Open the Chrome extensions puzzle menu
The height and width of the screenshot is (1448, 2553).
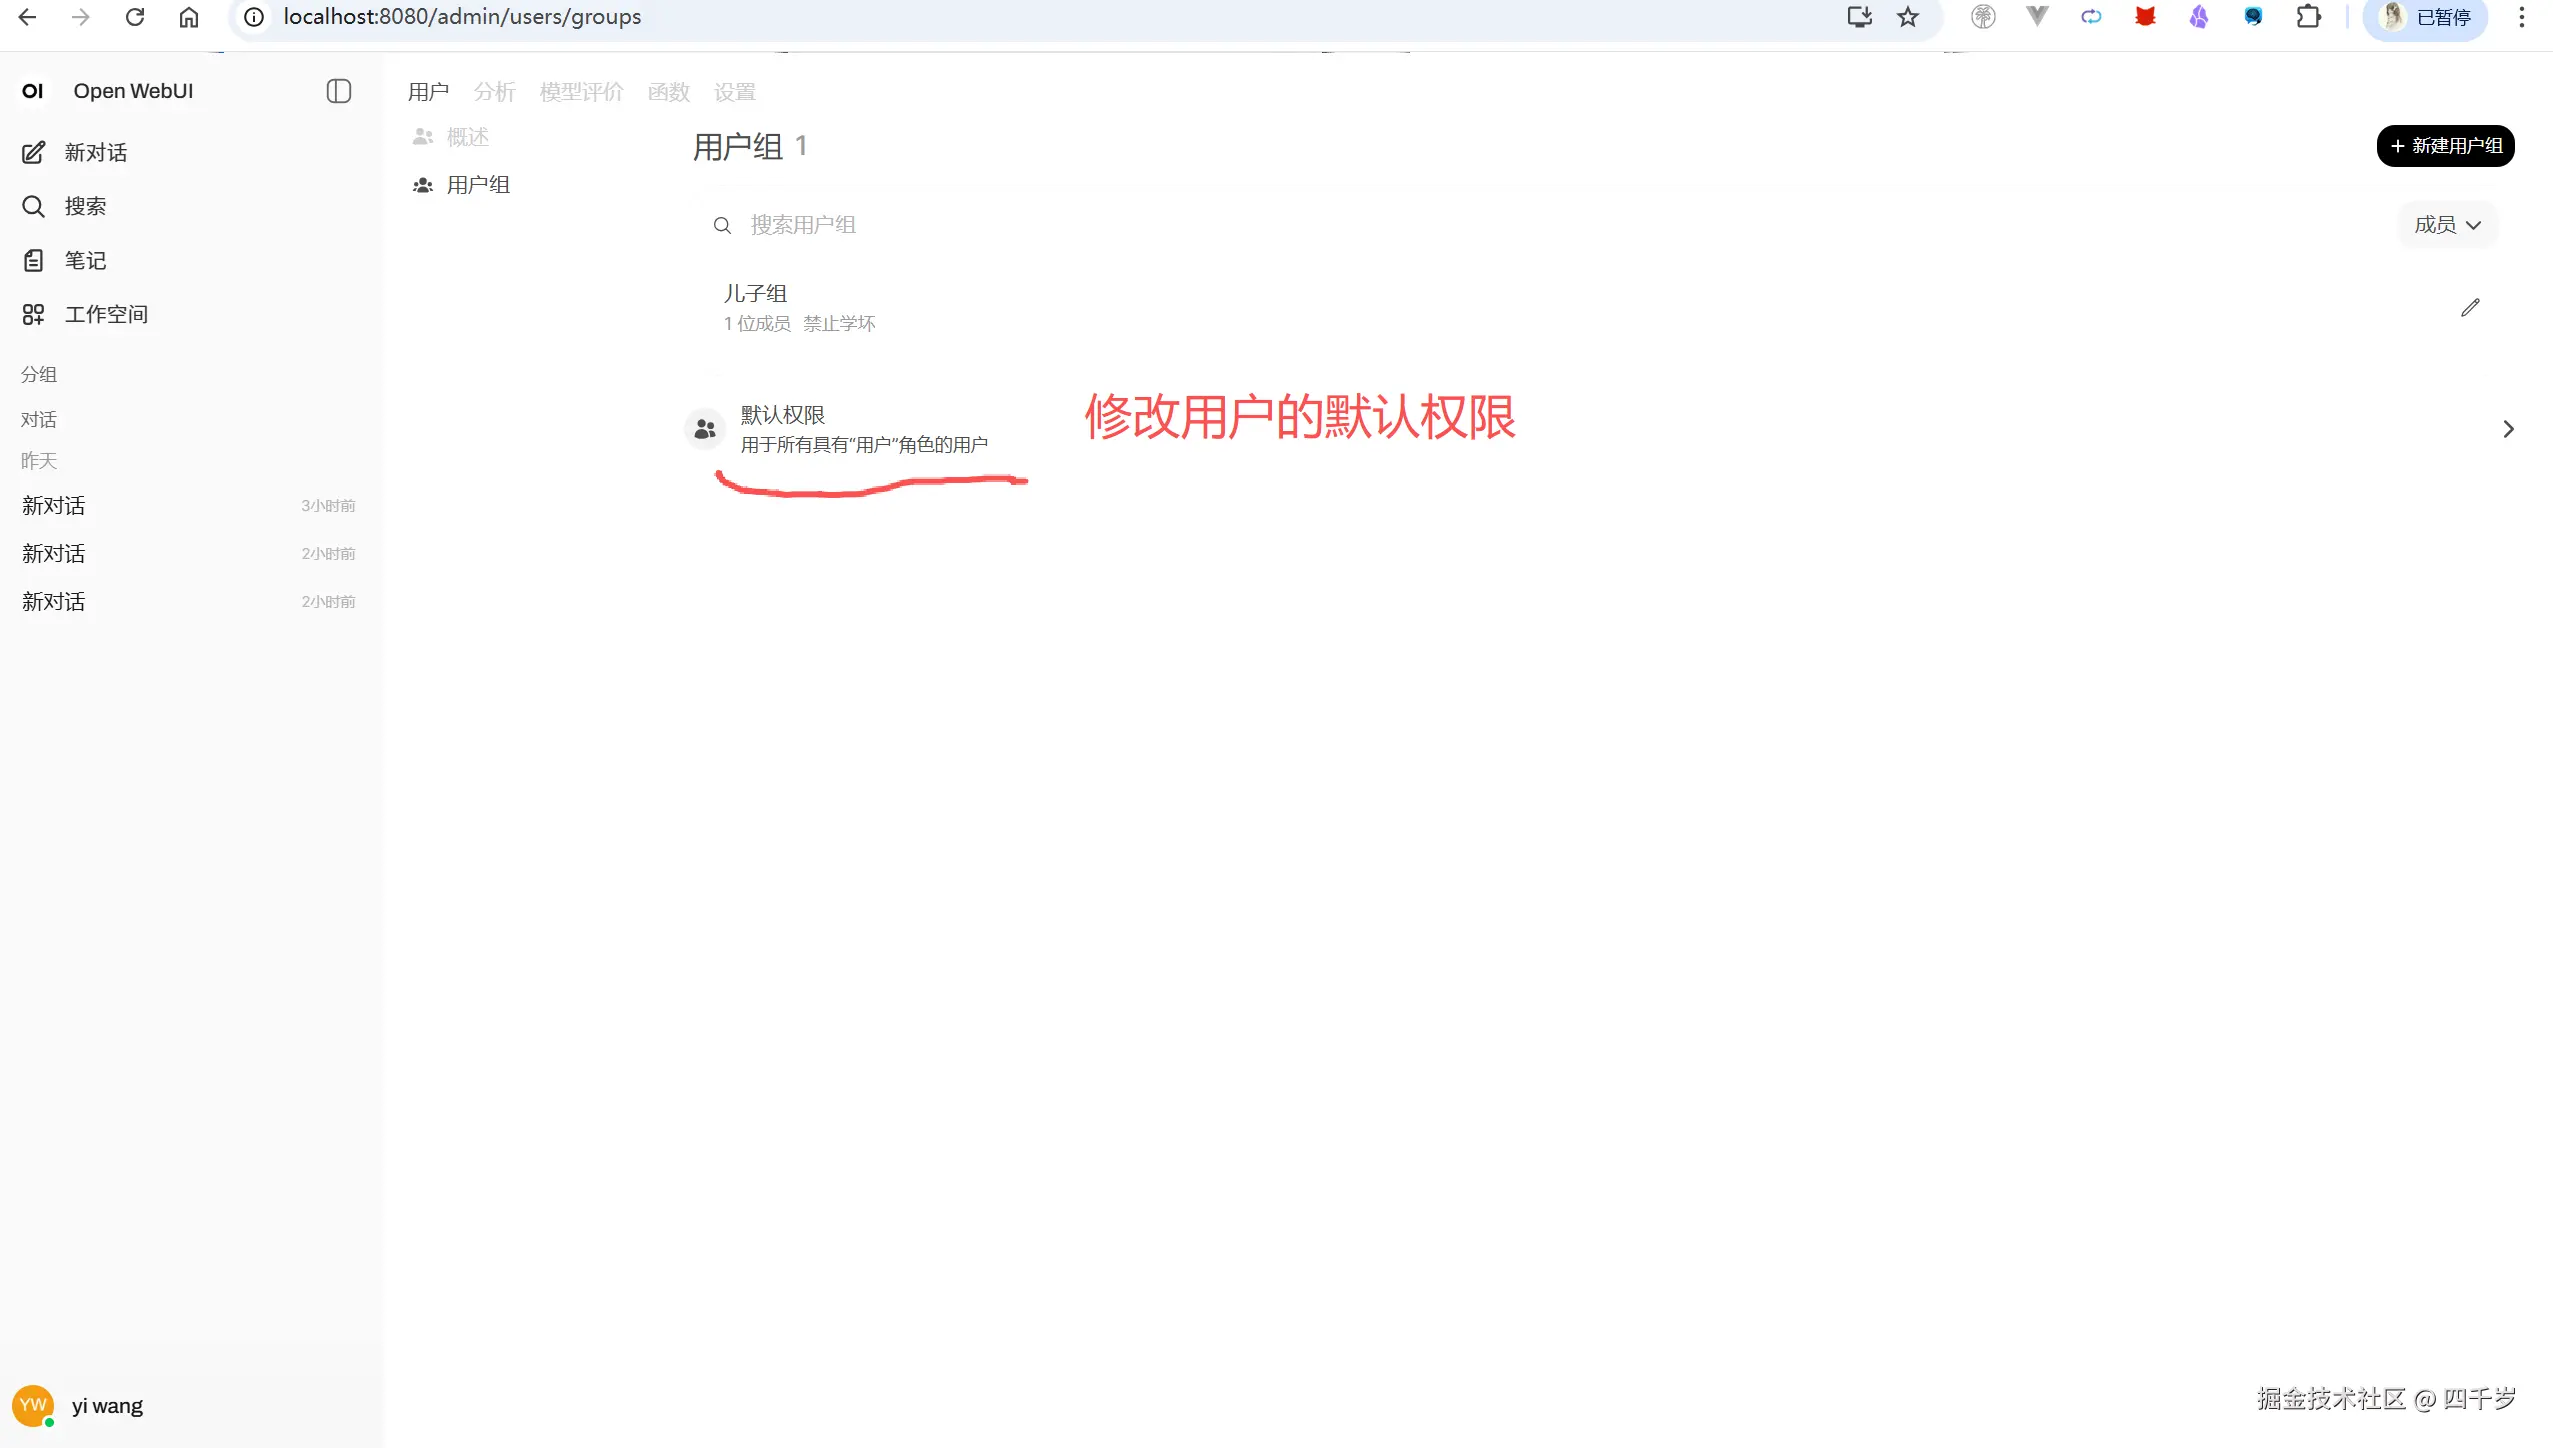2307,16
